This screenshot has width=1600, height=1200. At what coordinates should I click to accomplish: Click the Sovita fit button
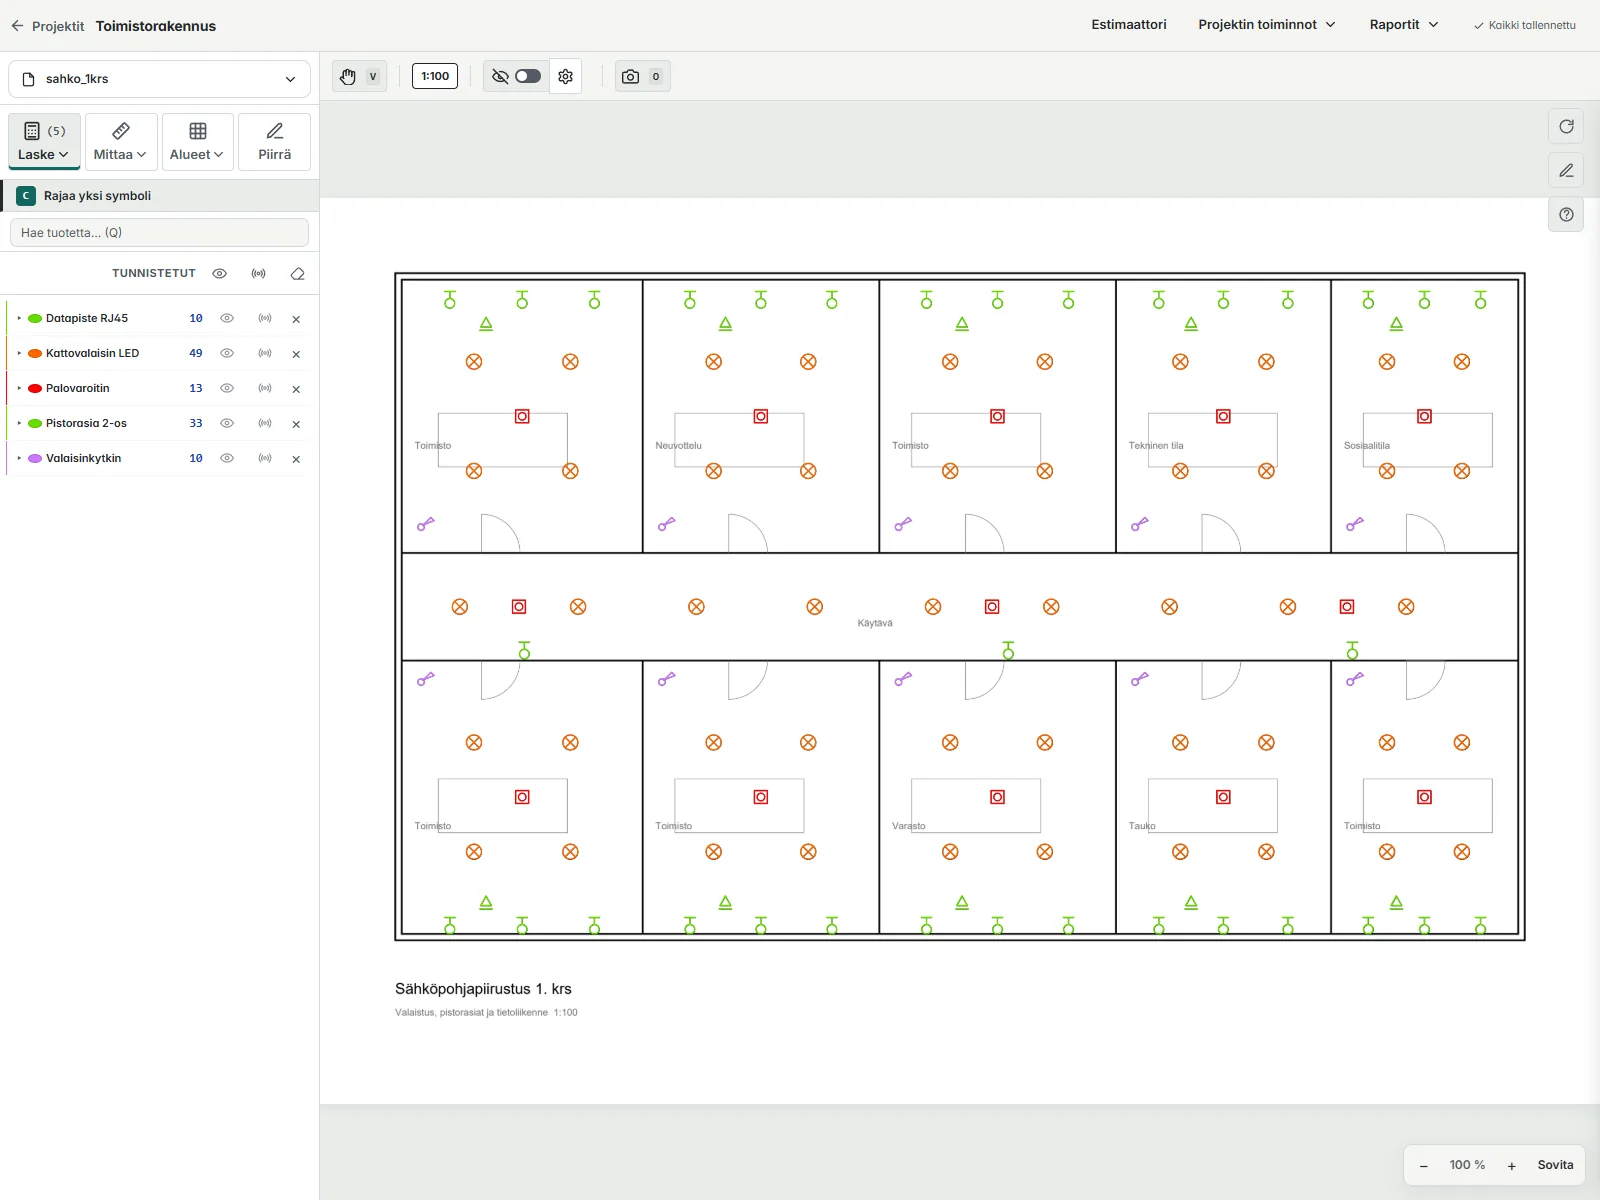[x=1555, y=1166]
